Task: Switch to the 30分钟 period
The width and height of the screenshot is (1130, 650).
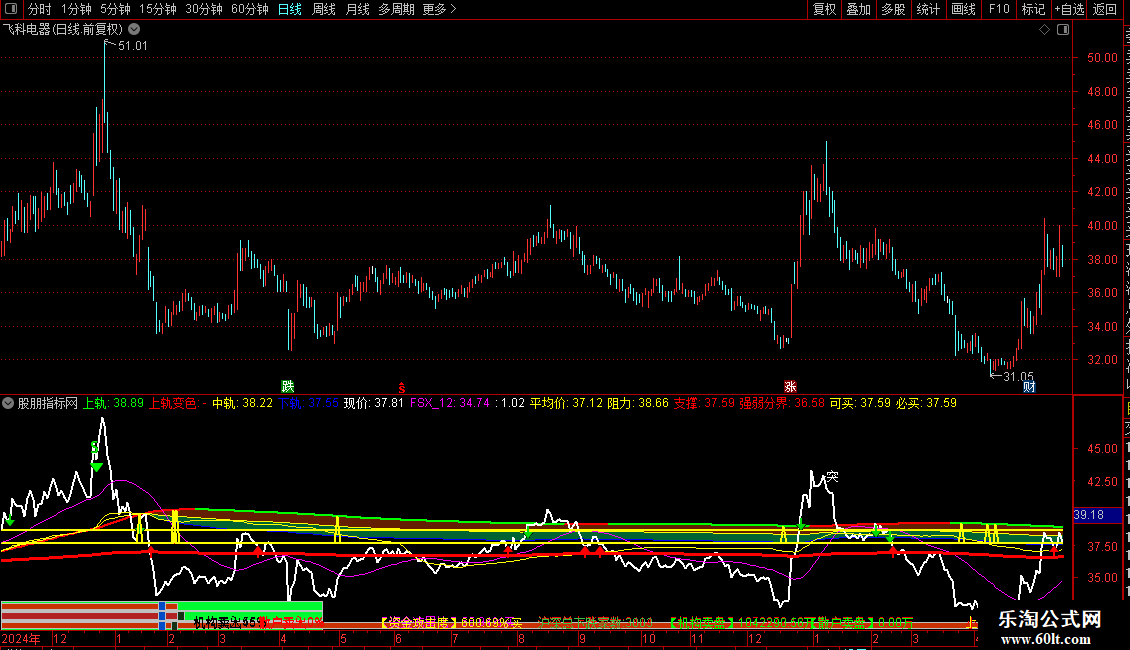Action: 204,9
